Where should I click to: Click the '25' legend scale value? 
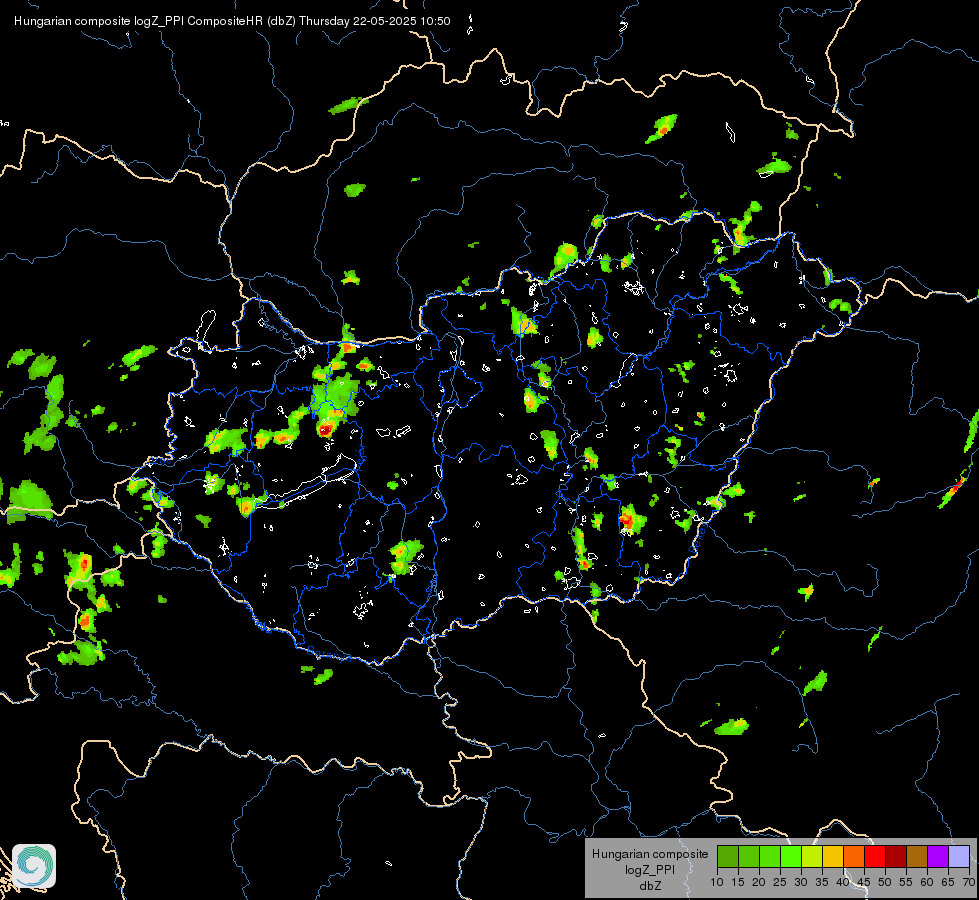pyautogui.click(x=780, y=883)
